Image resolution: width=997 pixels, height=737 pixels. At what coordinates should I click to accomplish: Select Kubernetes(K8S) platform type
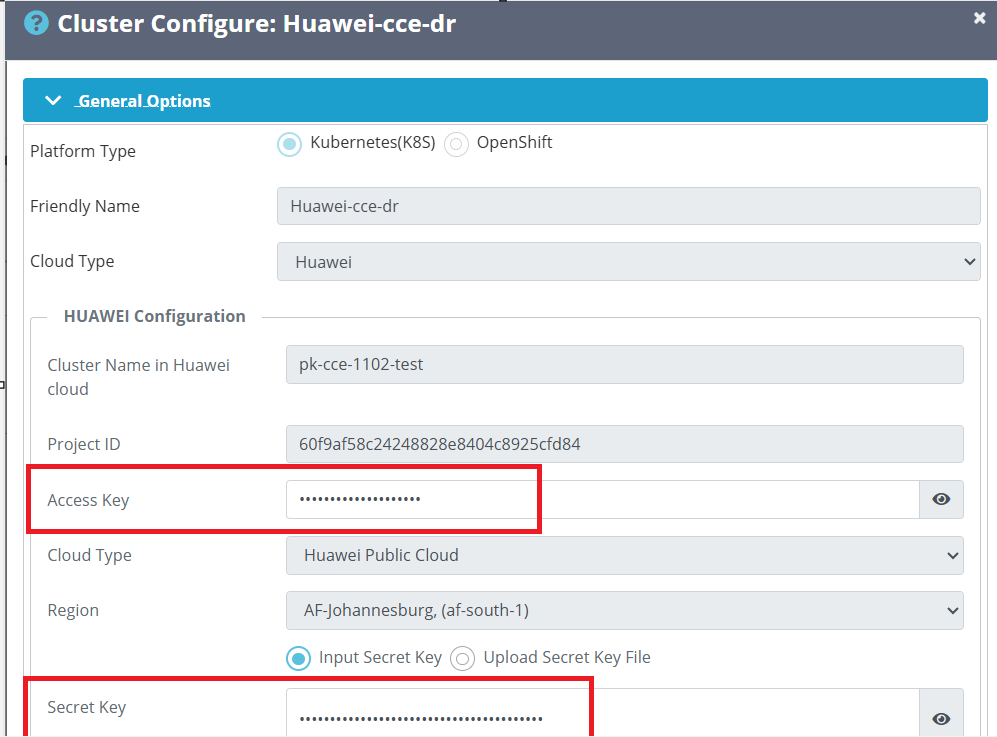tap(289, 144)
